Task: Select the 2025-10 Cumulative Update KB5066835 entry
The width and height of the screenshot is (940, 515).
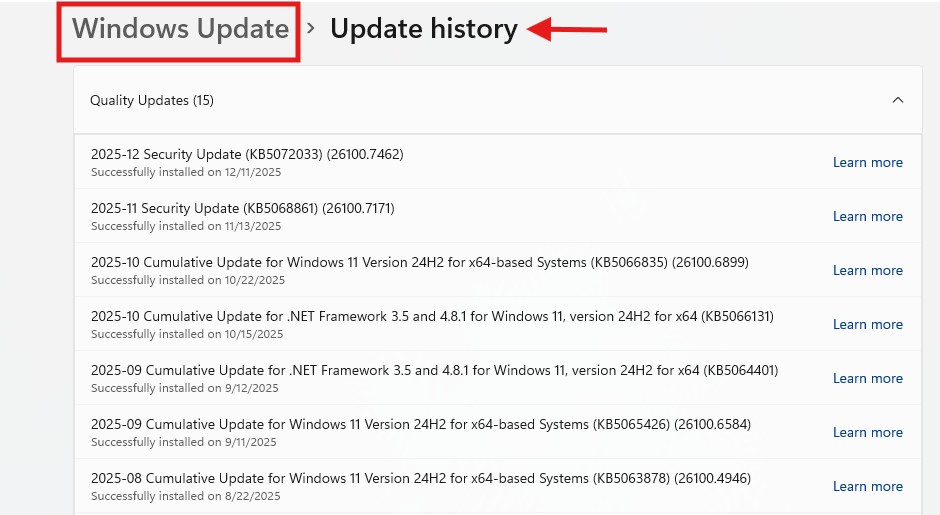Action: (419, 263)
